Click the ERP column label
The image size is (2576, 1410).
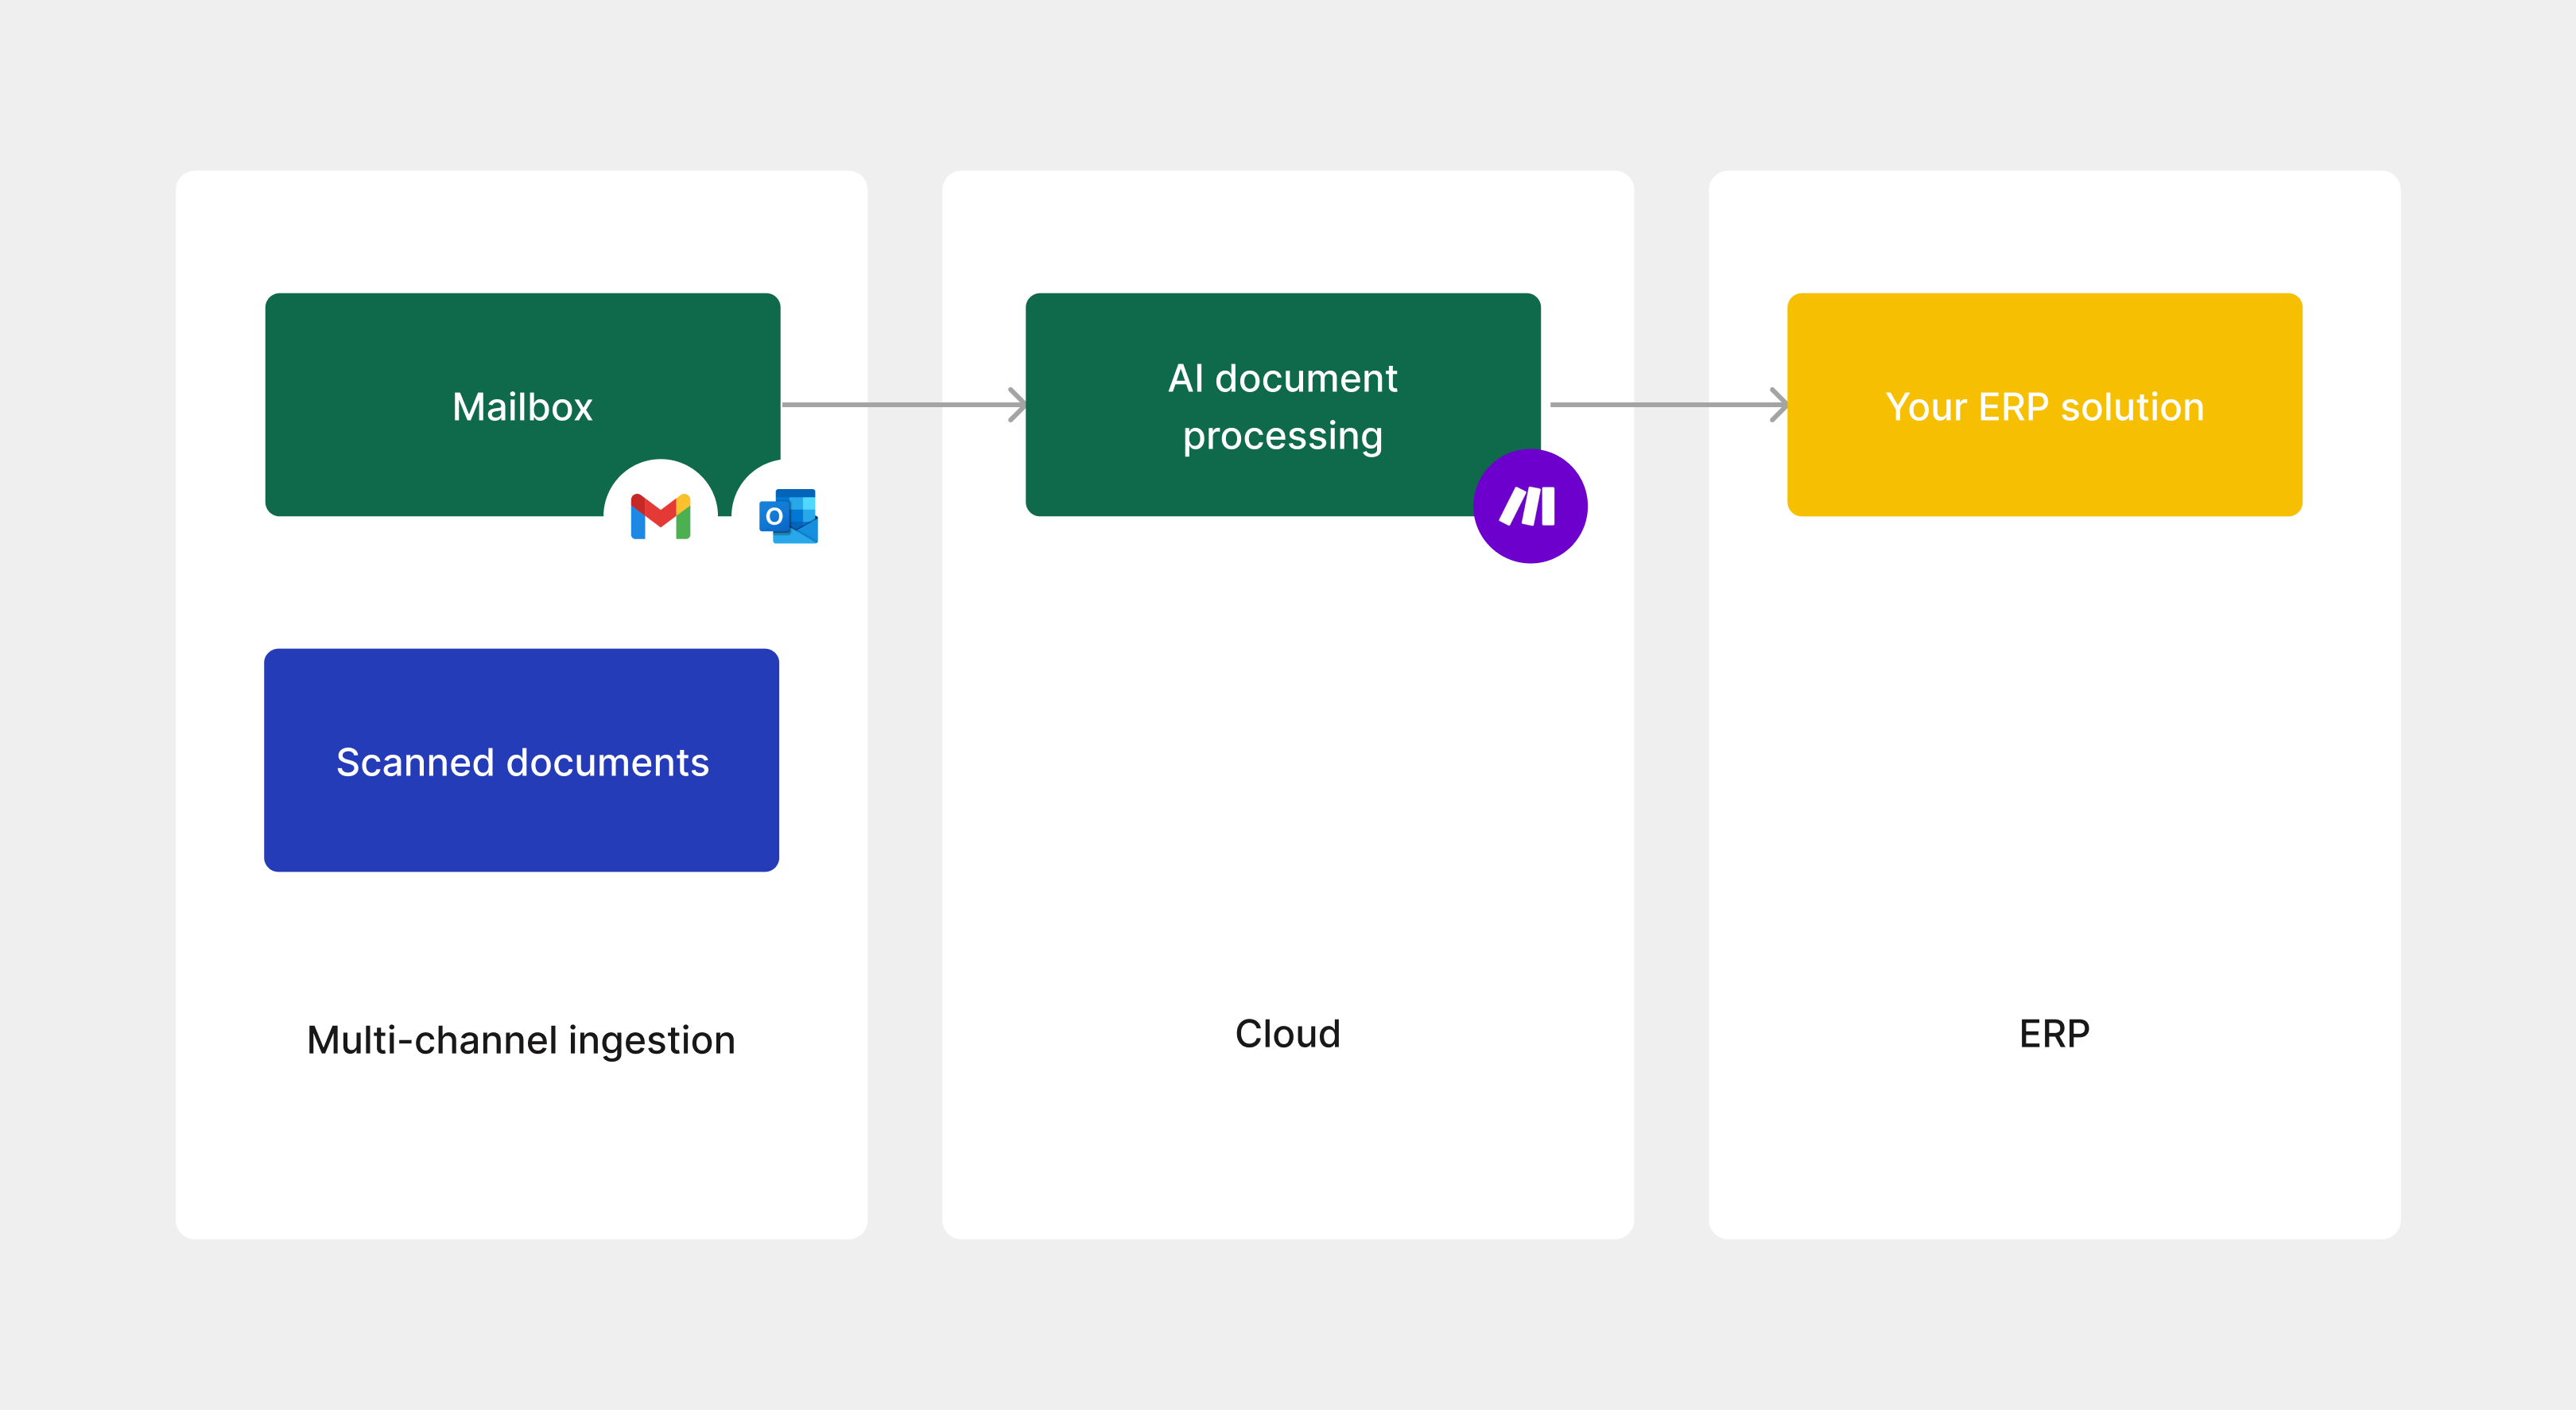(x=2054, y=1034)
